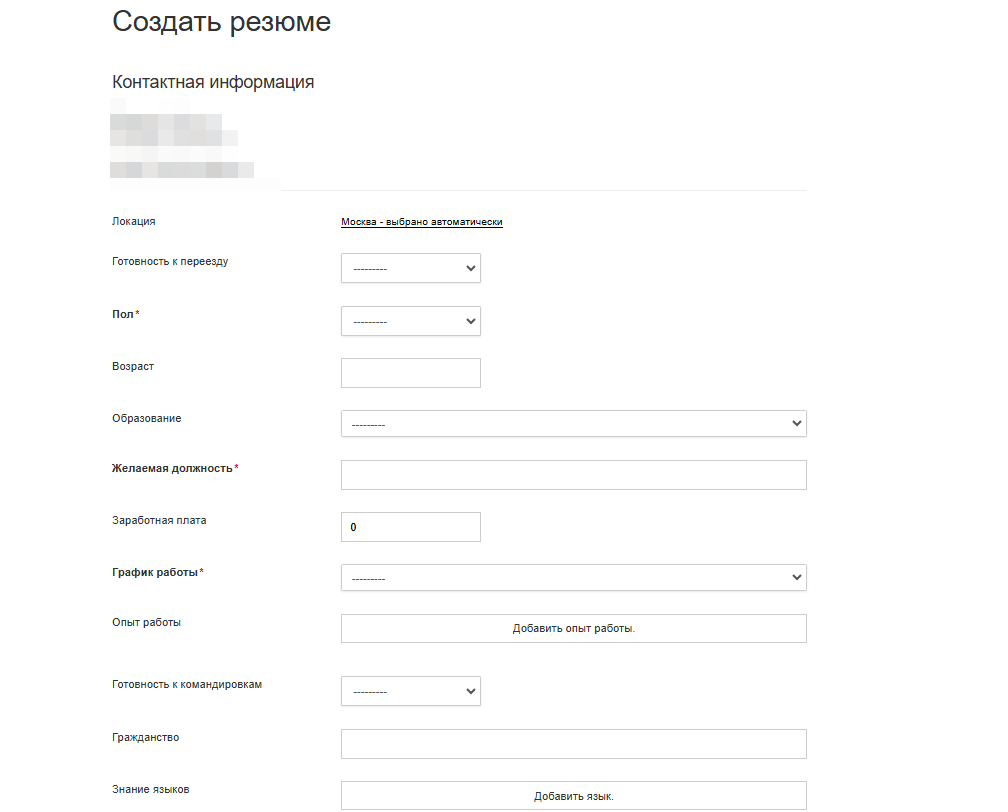The image size is (1008, 812).
Task: Expand the 'Пол' gender dropdown
Action: [x=410, y=321]
